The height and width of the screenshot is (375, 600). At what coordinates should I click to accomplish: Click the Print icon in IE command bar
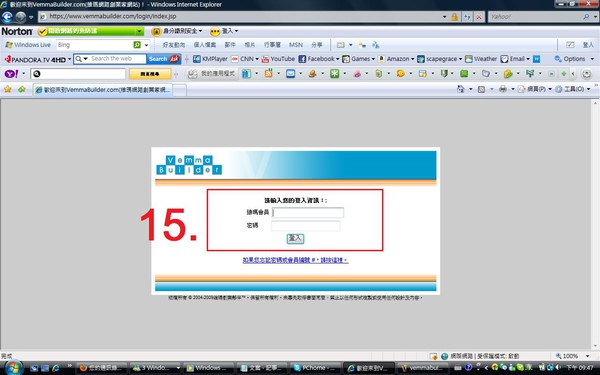coord(503,89)
